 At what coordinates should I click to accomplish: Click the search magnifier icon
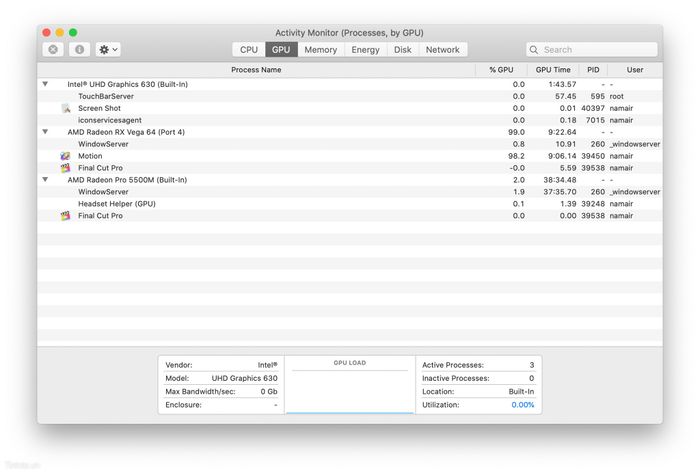[533, 50]
